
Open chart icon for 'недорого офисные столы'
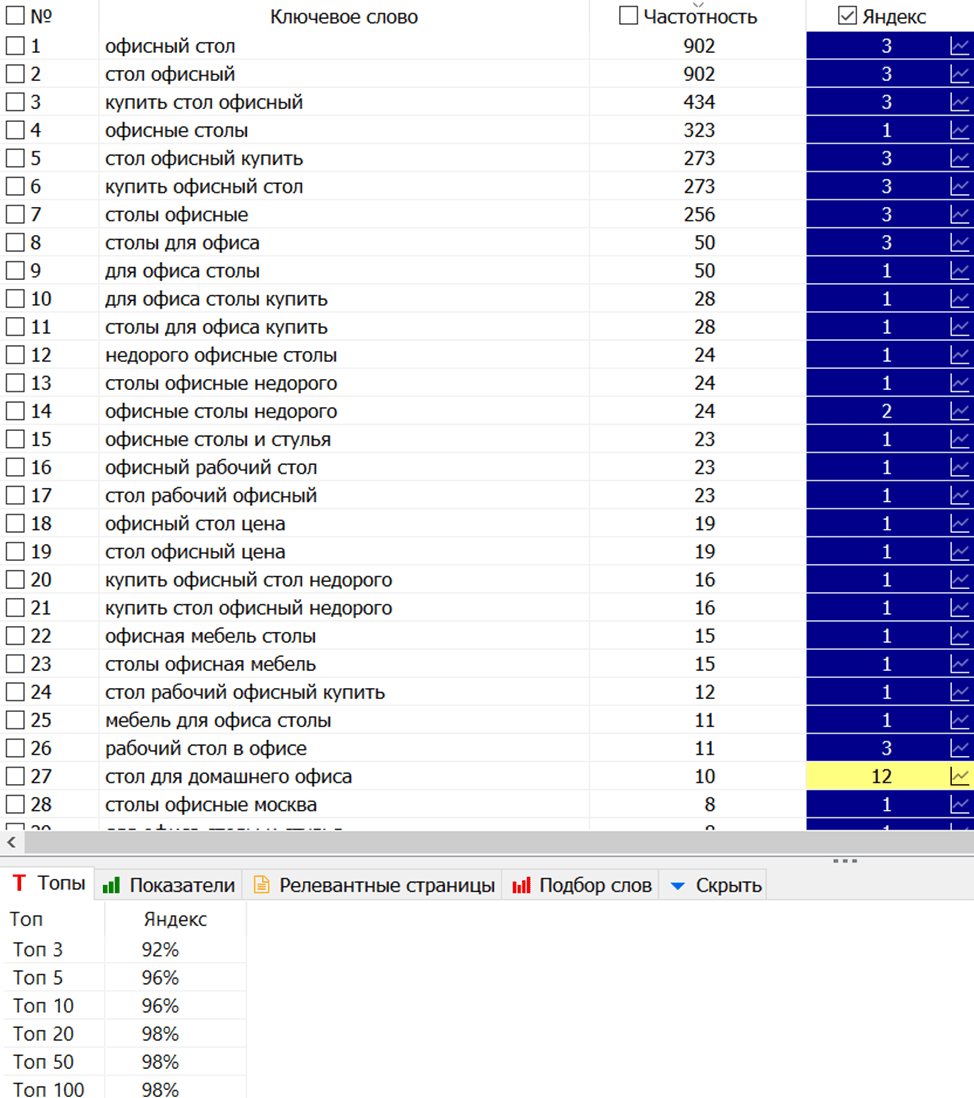[x=959, y=355]
